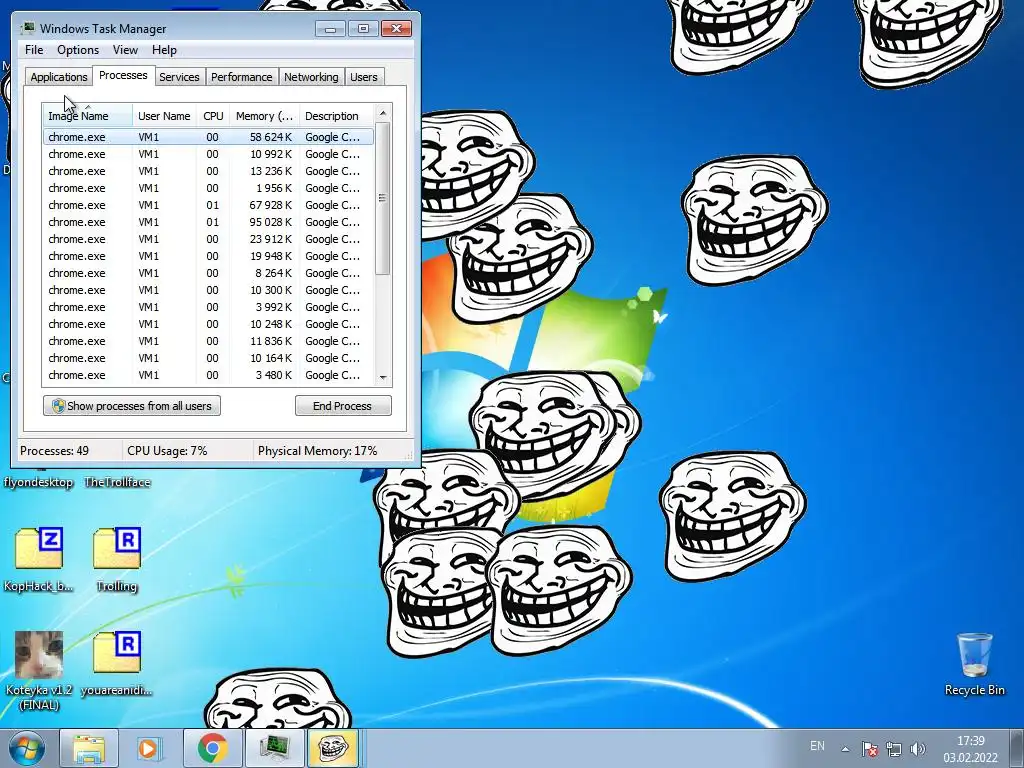Select chrome.exe row using 58 624 K
Viewport: 1024px width, 768px height.
point(208,137)
